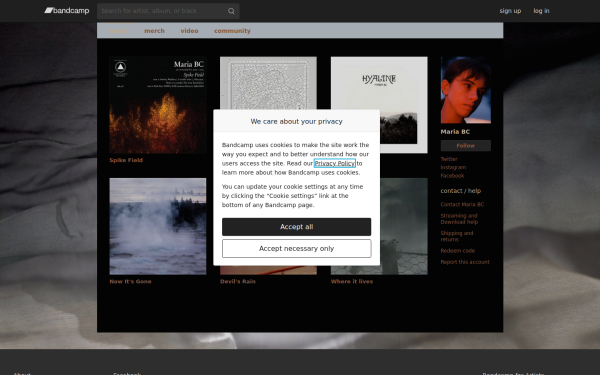
Task: Click Report this account
Action: (465, 262)
